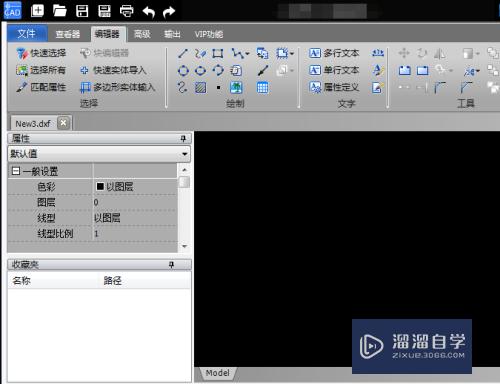
Task: Click the 线型比例 value field
Action: pyautogui.click(x=135, y=234)
